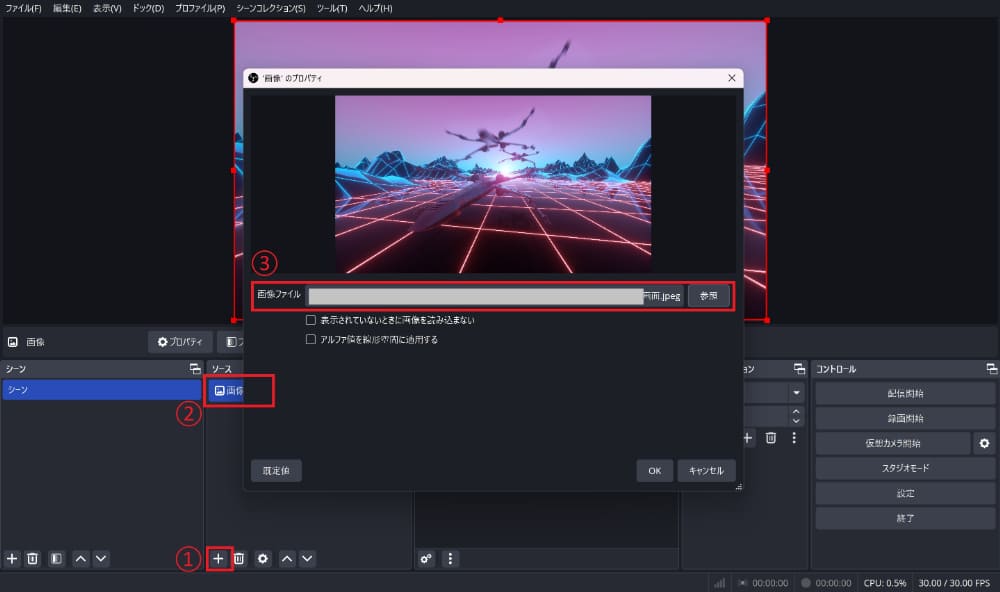Exit OBS with the 終了 button
Viewport: 1000px width, 592px height.
[905, 518]
